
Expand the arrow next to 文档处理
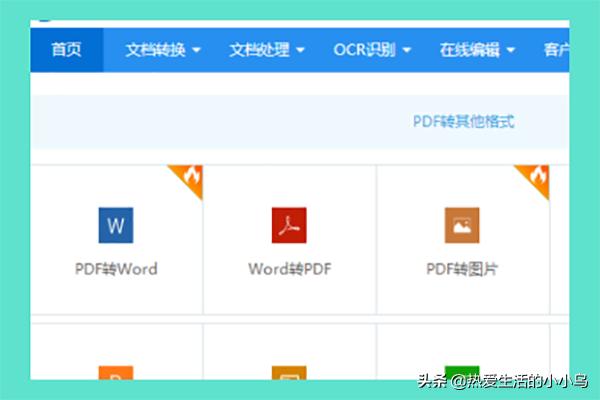pyautogui.click(x=300, y=50)
